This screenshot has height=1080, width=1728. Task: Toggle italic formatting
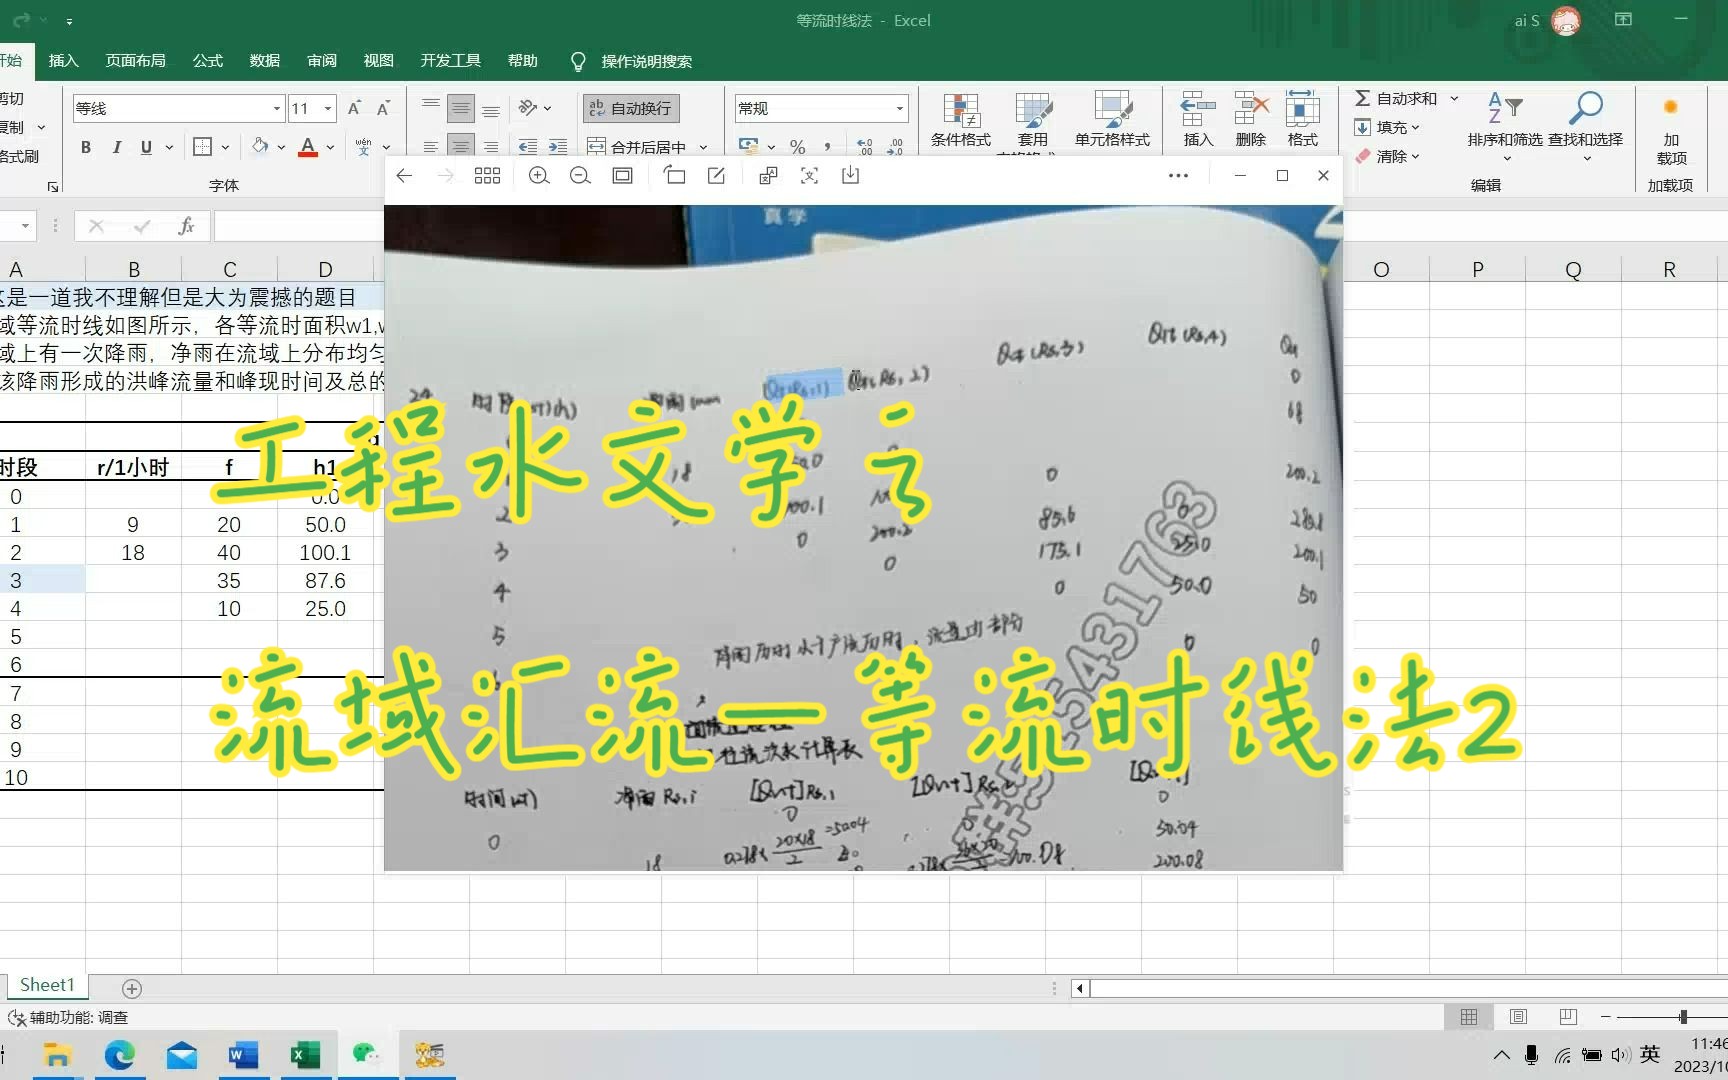point(116,147)
